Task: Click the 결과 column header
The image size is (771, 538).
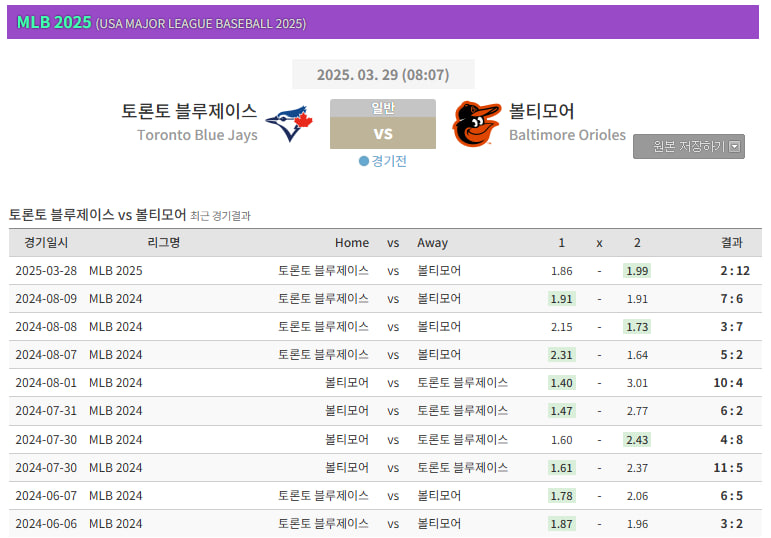Action: (732, 243)
